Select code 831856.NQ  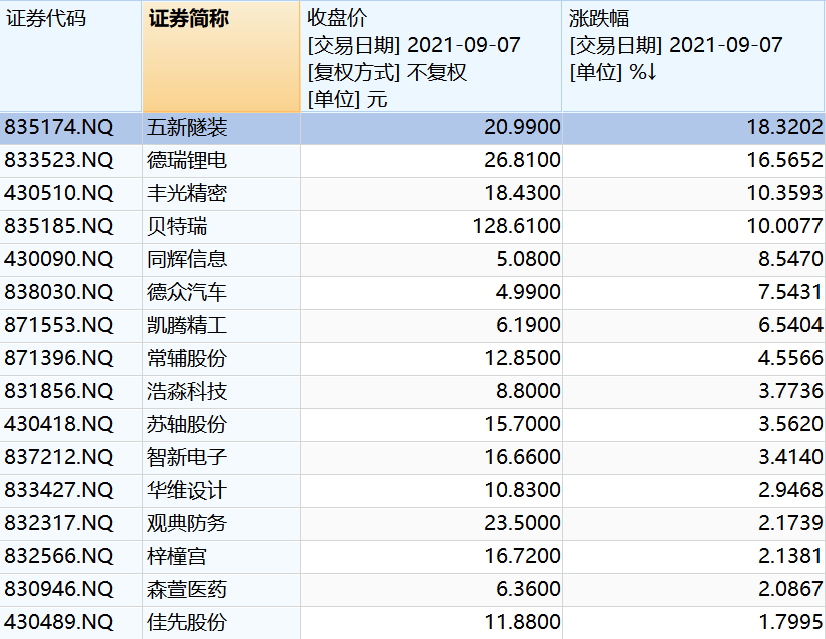pyautogui.click(x=58, y=391)
